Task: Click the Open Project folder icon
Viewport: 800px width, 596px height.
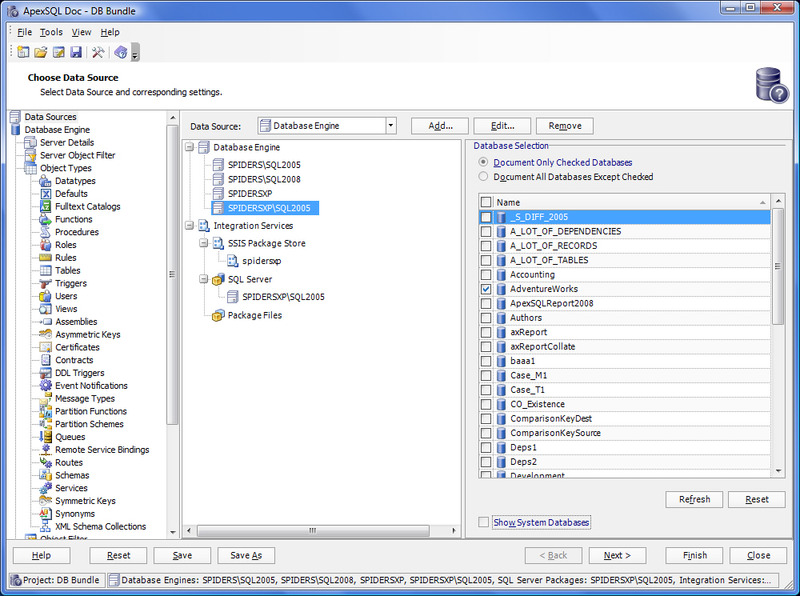Action: coord(41,52)
